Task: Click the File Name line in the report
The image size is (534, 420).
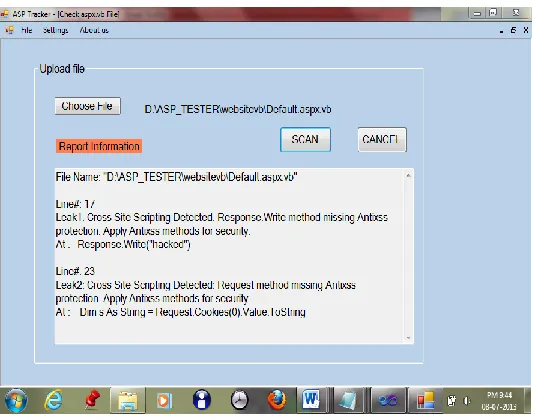Action: click(x=176, y=177)
